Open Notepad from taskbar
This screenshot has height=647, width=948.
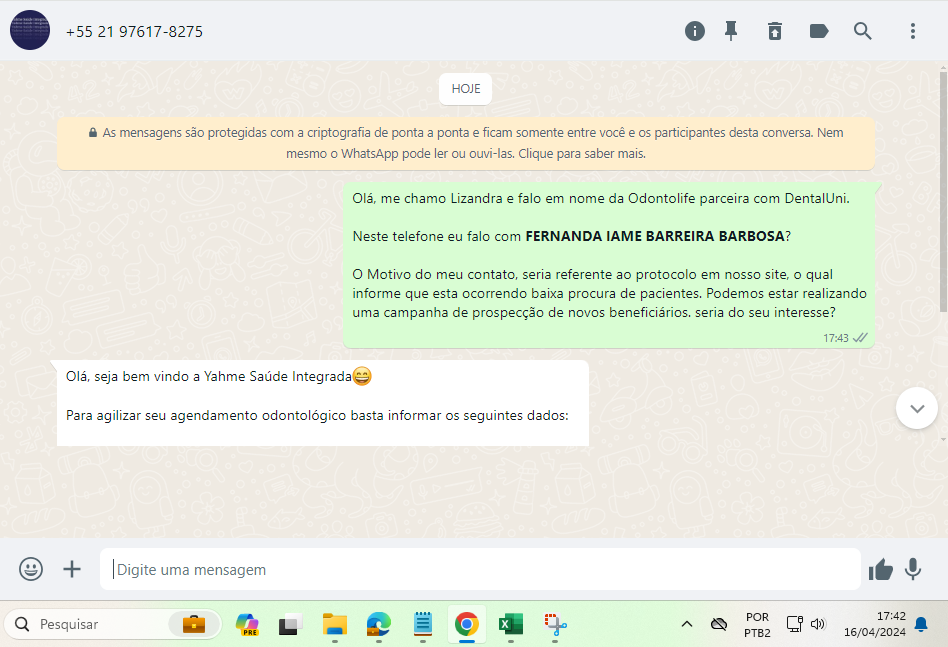pyautogui.click(x=423, y=624)
